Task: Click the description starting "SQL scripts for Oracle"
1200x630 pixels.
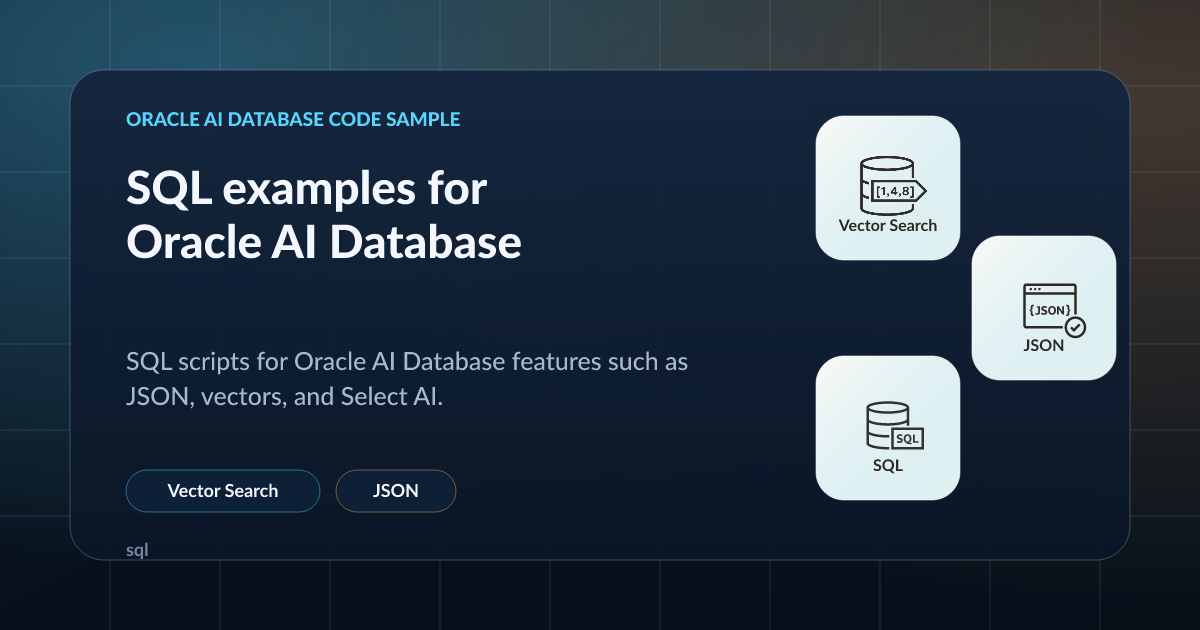Action: point(407,378)
